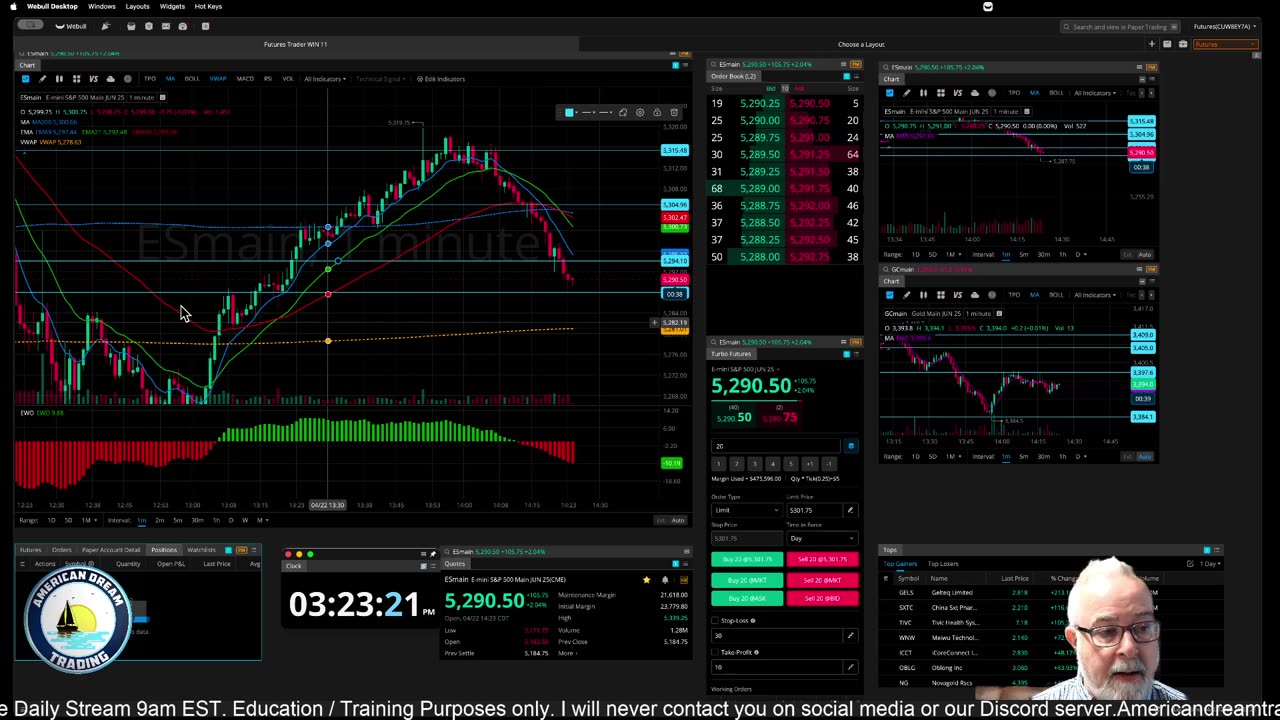This screenshot has height=720, width=1280.
Task: Open the Layouts menu
Action: 137,6
